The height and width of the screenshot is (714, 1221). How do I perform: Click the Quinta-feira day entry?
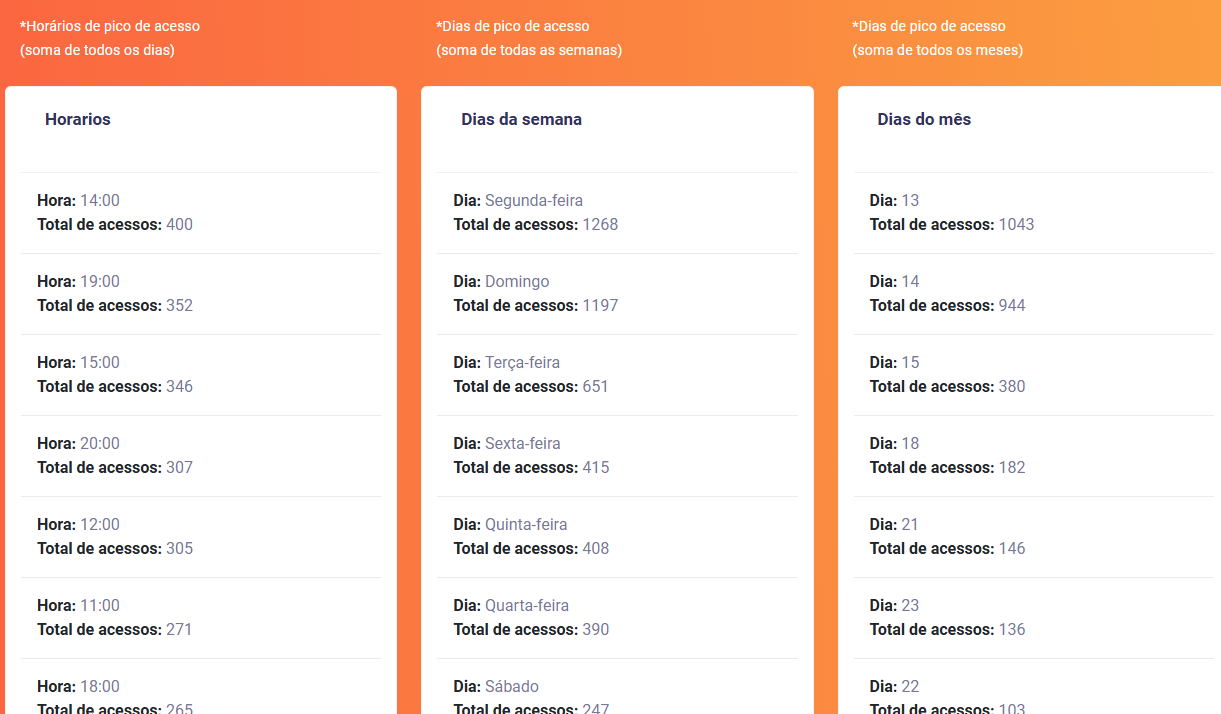(x=617, y=537)
